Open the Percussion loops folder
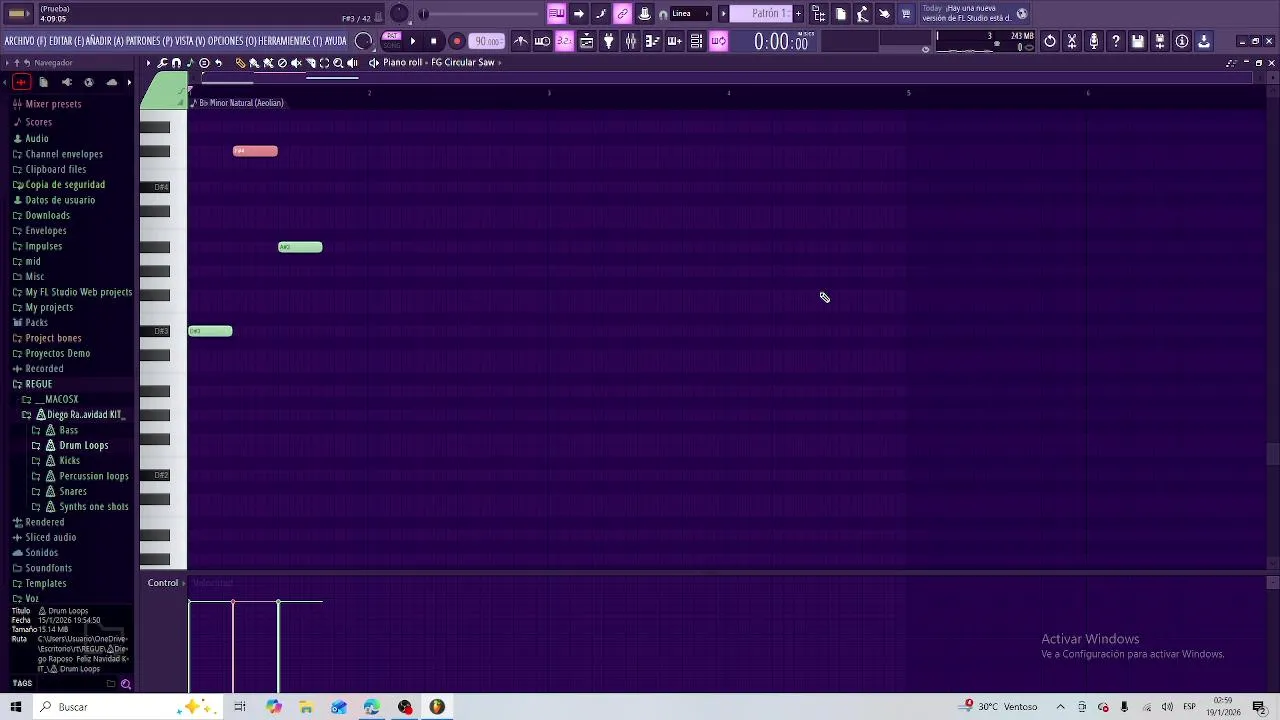This screenshot has height=720, width=1280. click(x=94, y=476)
